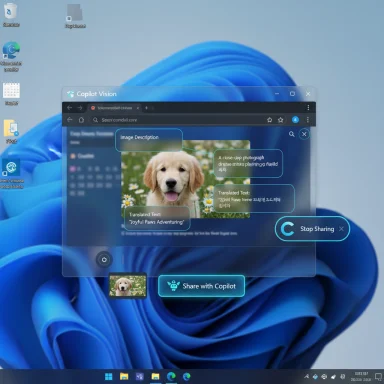The height and width of the screenshot is (384, 384).
Task: Close the overlay with circled X
Action: [304, 134]
